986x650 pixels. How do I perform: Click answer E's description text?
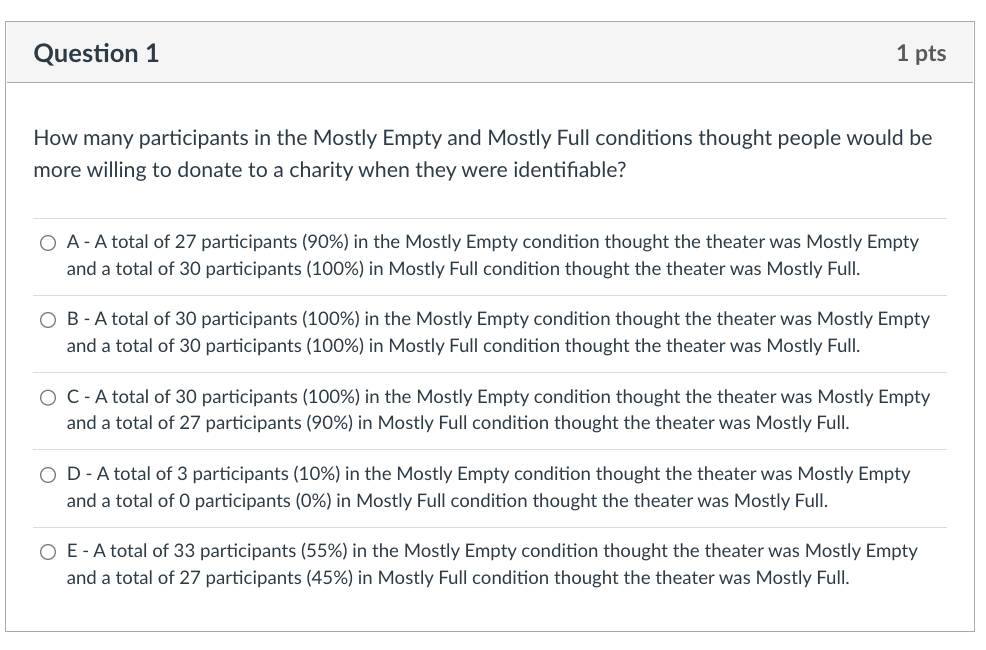tap(491, 564)
